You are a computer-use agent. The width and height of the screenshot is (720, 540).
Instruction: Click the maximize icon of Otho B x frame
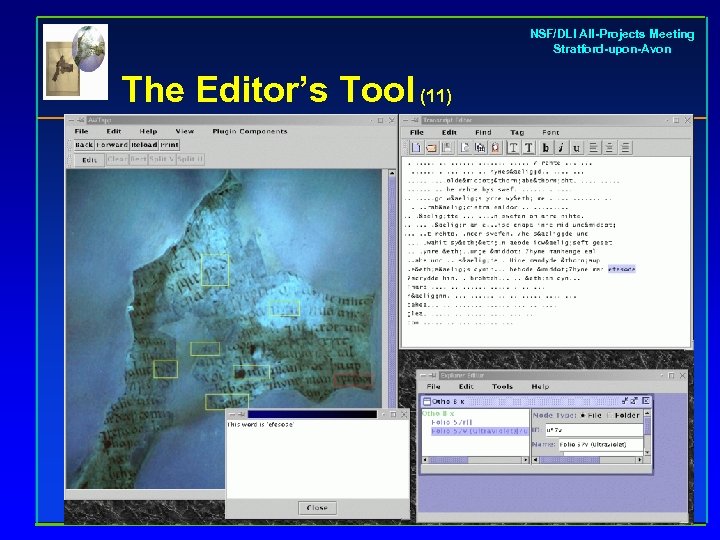[x=635, y=401]
